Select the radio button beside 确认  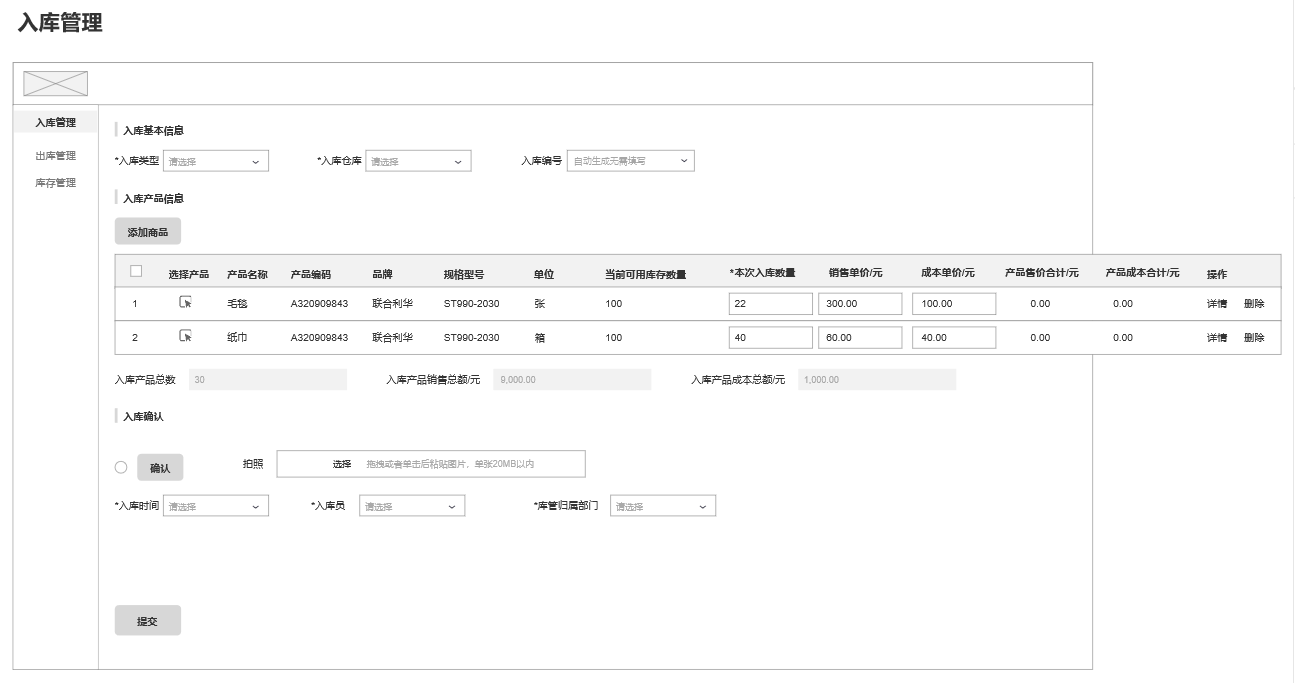(121, 467)
